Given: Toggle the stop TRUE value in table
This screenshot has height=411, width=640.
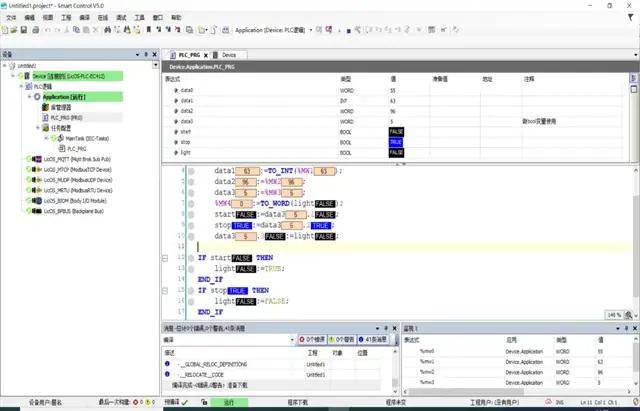Looking at the screenshot, I should [396, 142].
